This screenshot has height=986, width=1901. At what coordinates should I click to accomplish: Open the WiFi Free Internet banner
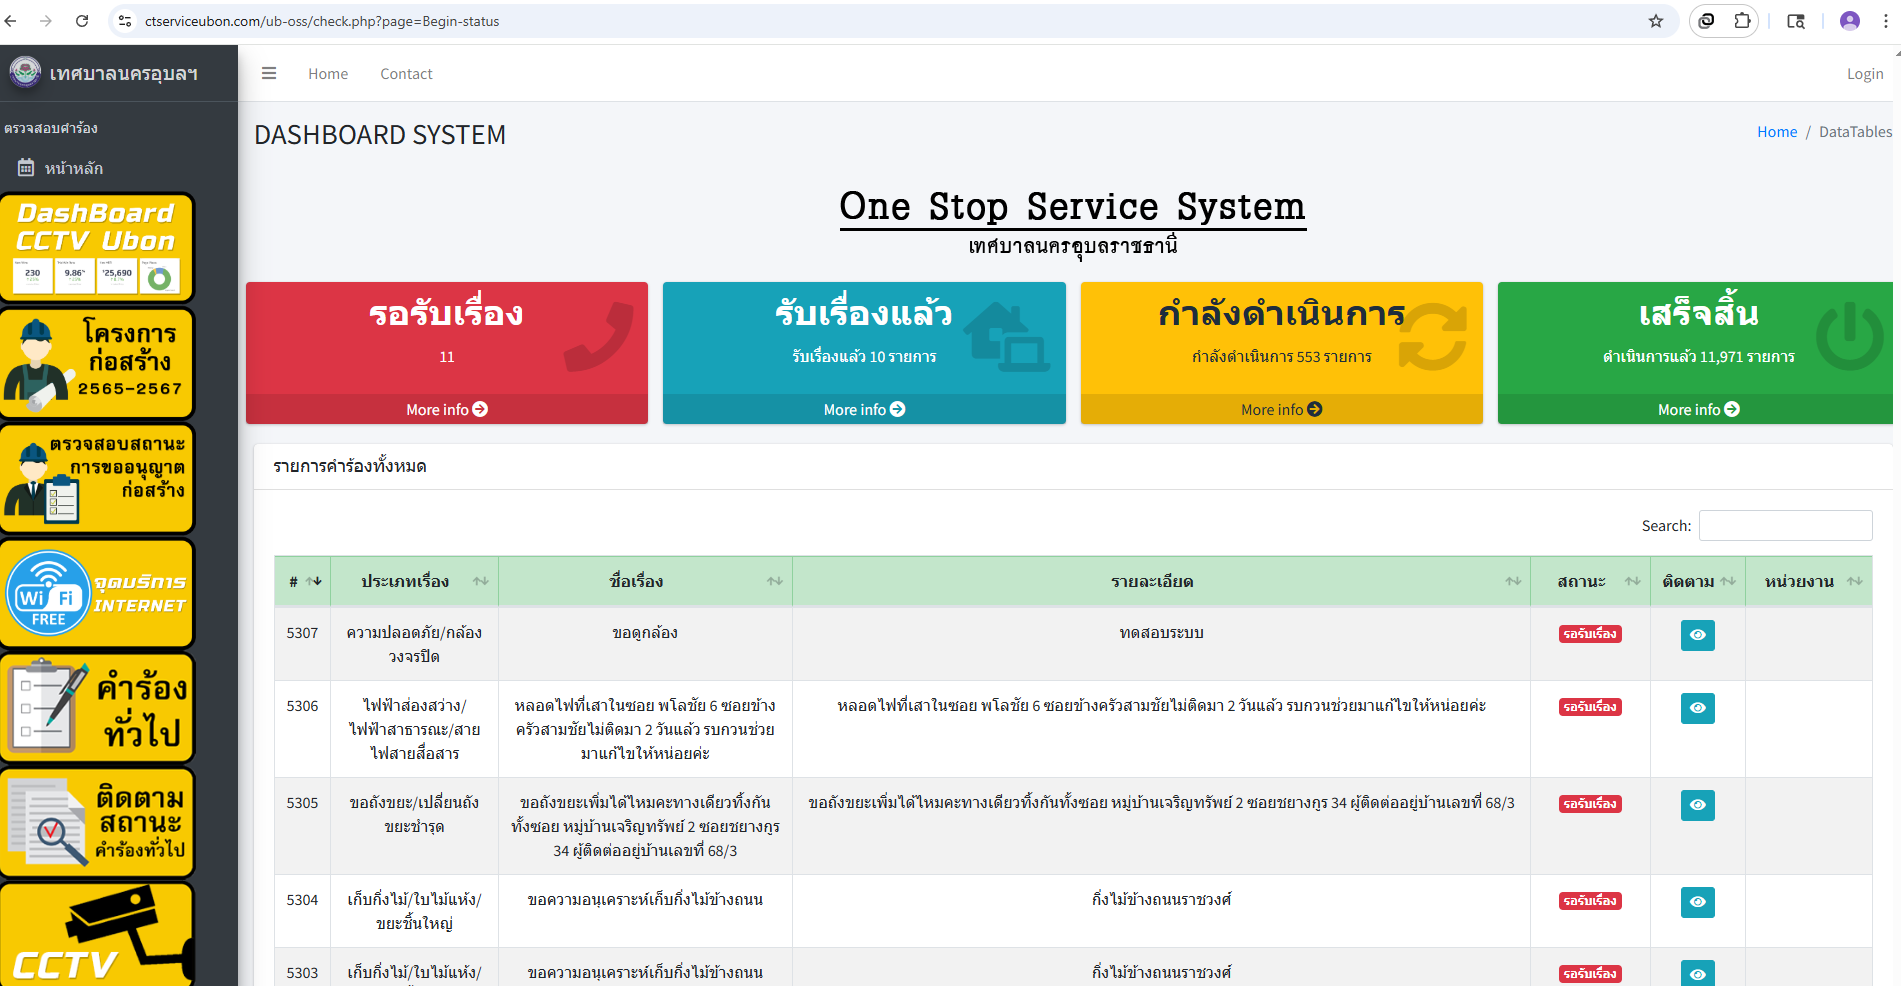pyautogui.click(x=97, y=594)
